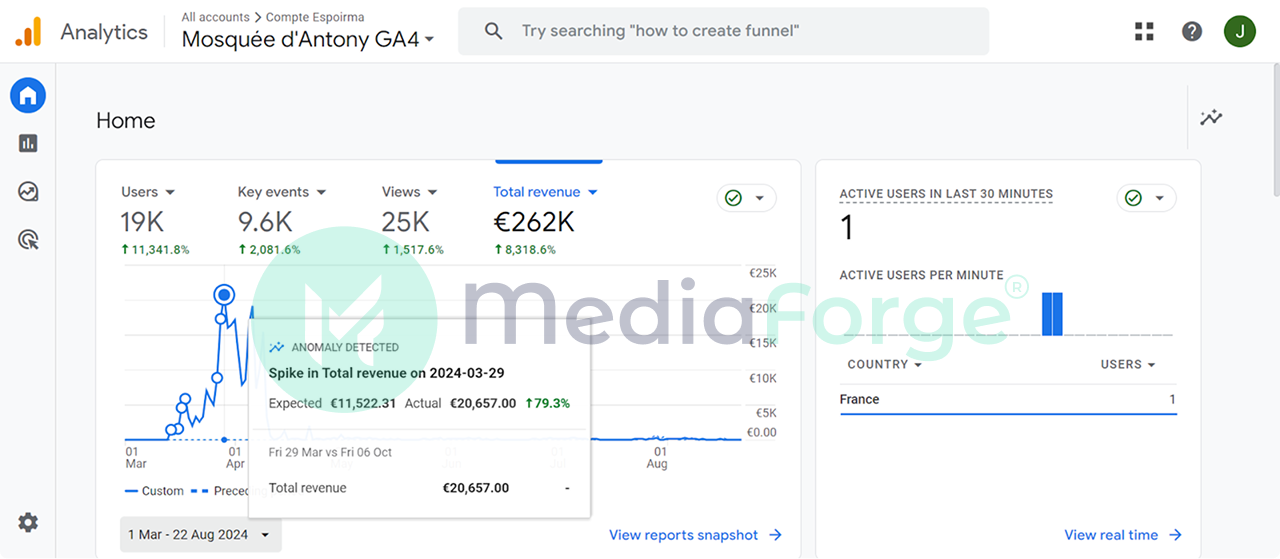Open the Insights sparkline icon
This screenshot has height=559, width=1280.
coord(1211,118)
